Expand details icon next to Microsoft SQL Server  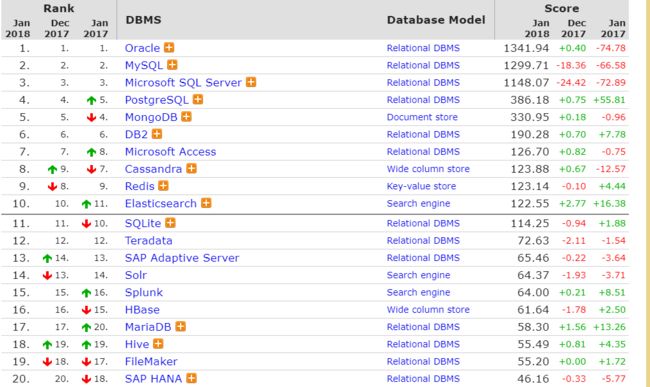[251, 82]
